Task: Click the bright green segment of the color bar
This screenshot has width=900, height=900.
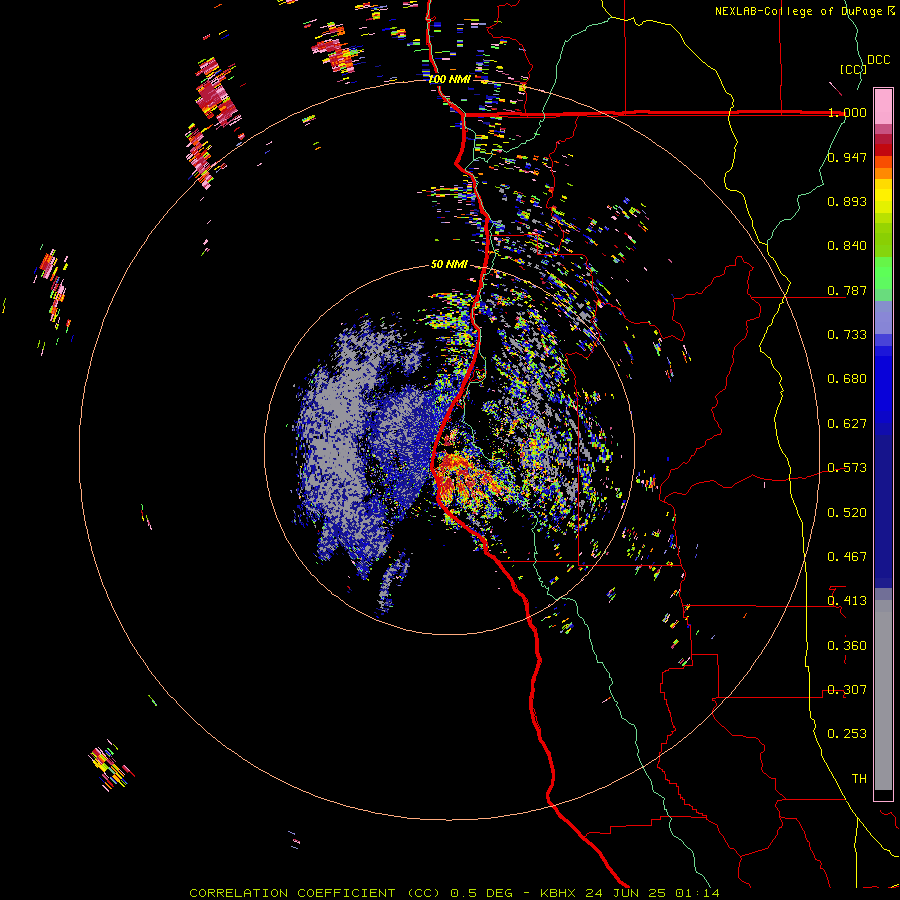Action: coord(883,273)
